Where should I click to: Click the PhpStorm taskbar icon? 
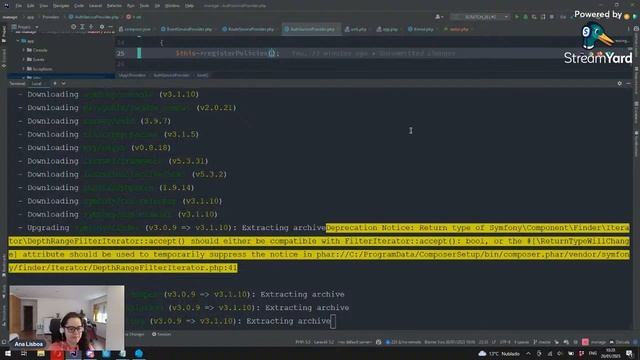point(73,353)
